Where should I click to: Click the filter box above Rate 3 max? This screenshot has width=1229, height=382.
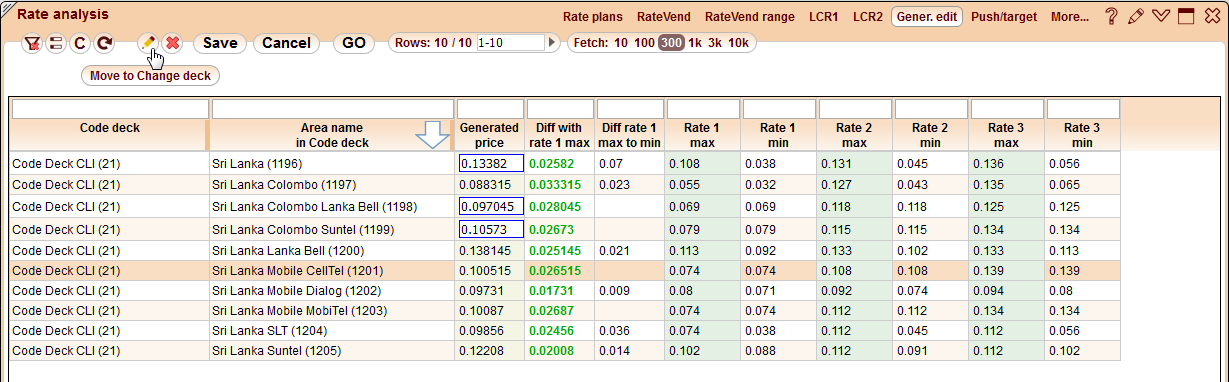coord(1007,109)
